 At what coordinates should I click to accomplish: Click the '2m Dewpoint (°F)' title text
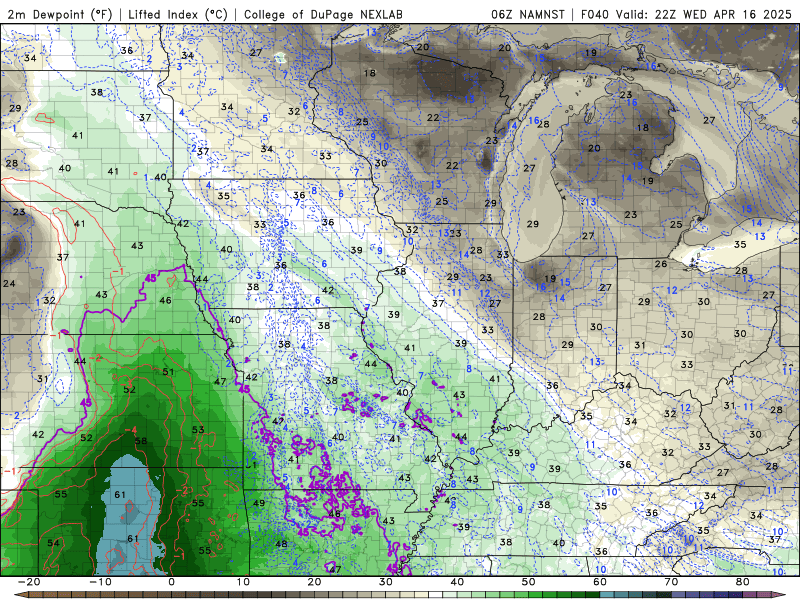click(x=60, y=14)
